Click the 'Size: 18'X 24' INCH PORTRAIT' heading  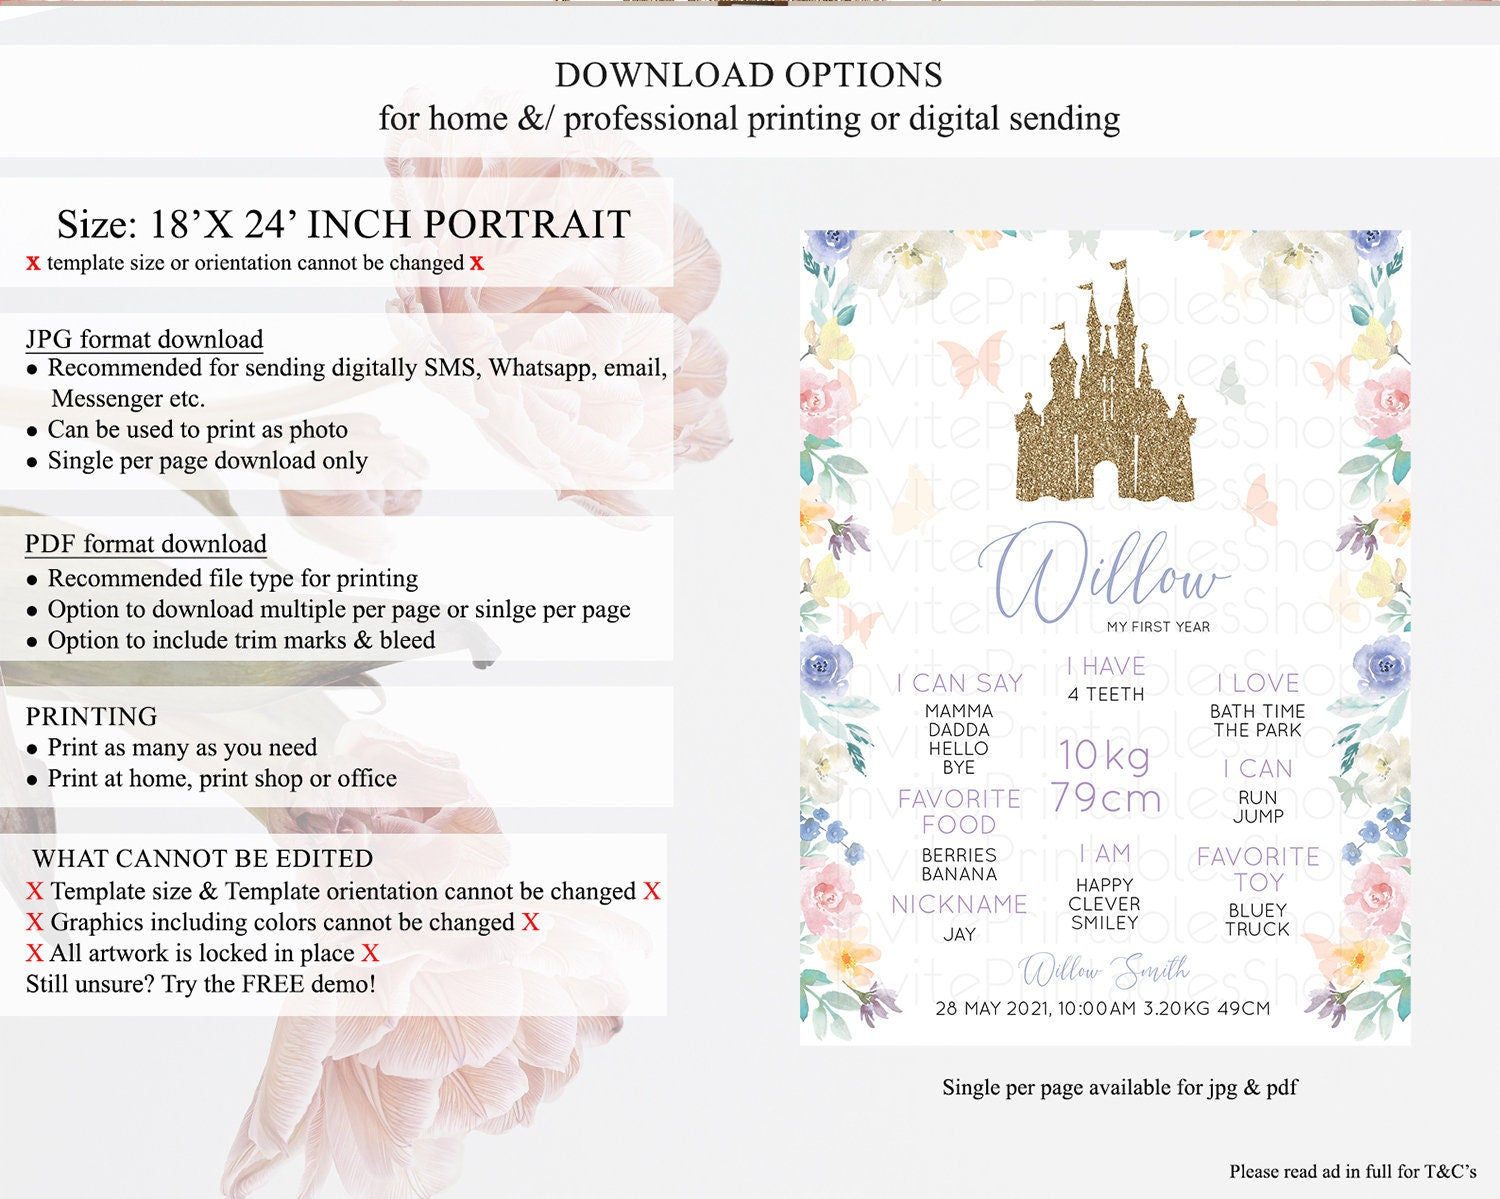point(343,224)
